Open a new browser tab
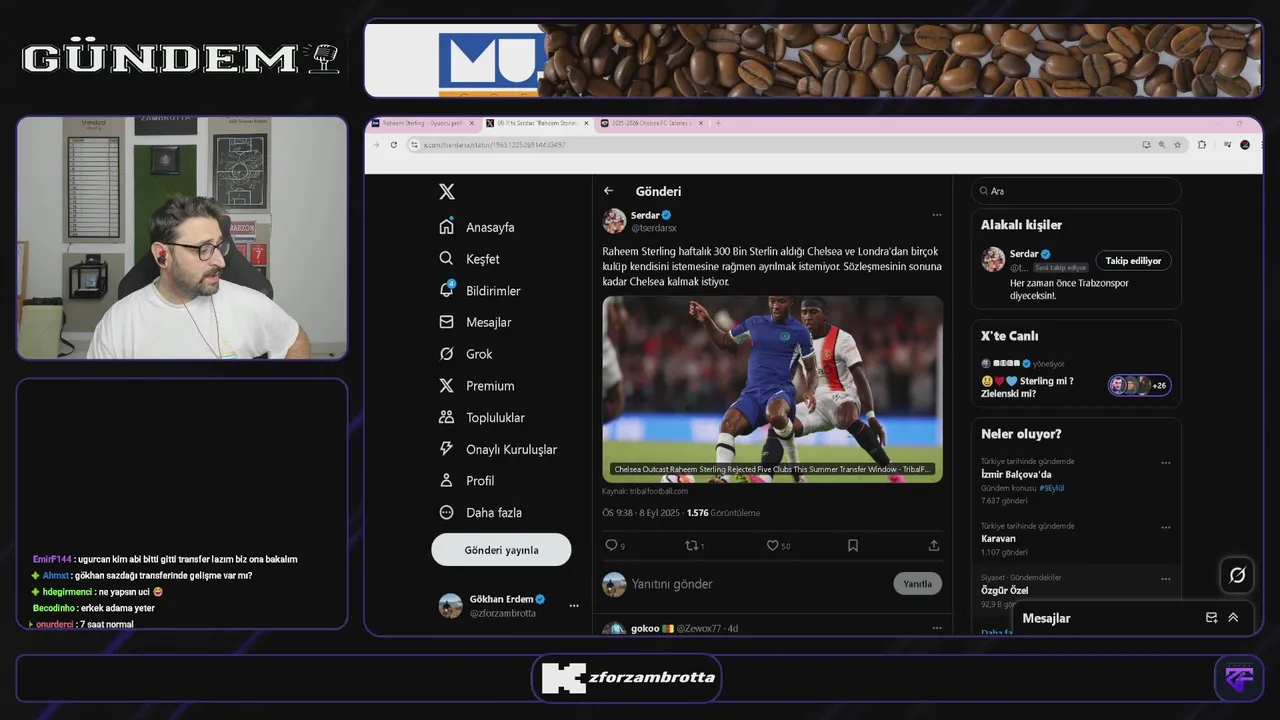Viewport: 1280px width, 720px height. (x=718, y=123)
